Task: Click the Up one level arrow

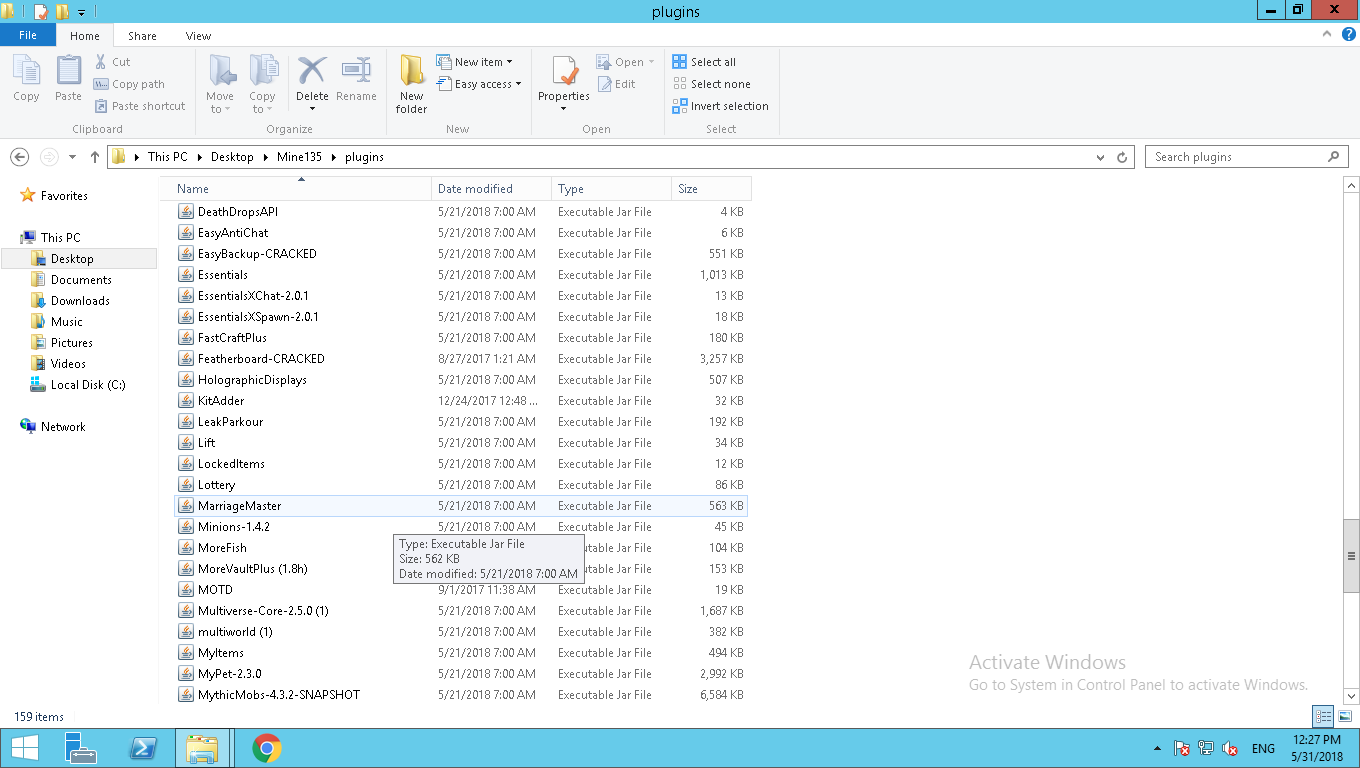Action: click(x=95, y=157)
